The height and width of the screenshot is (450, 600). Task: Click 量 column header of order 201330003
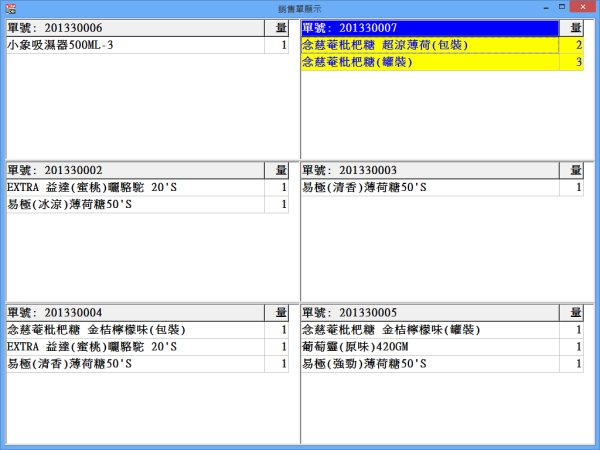point(571,170)
